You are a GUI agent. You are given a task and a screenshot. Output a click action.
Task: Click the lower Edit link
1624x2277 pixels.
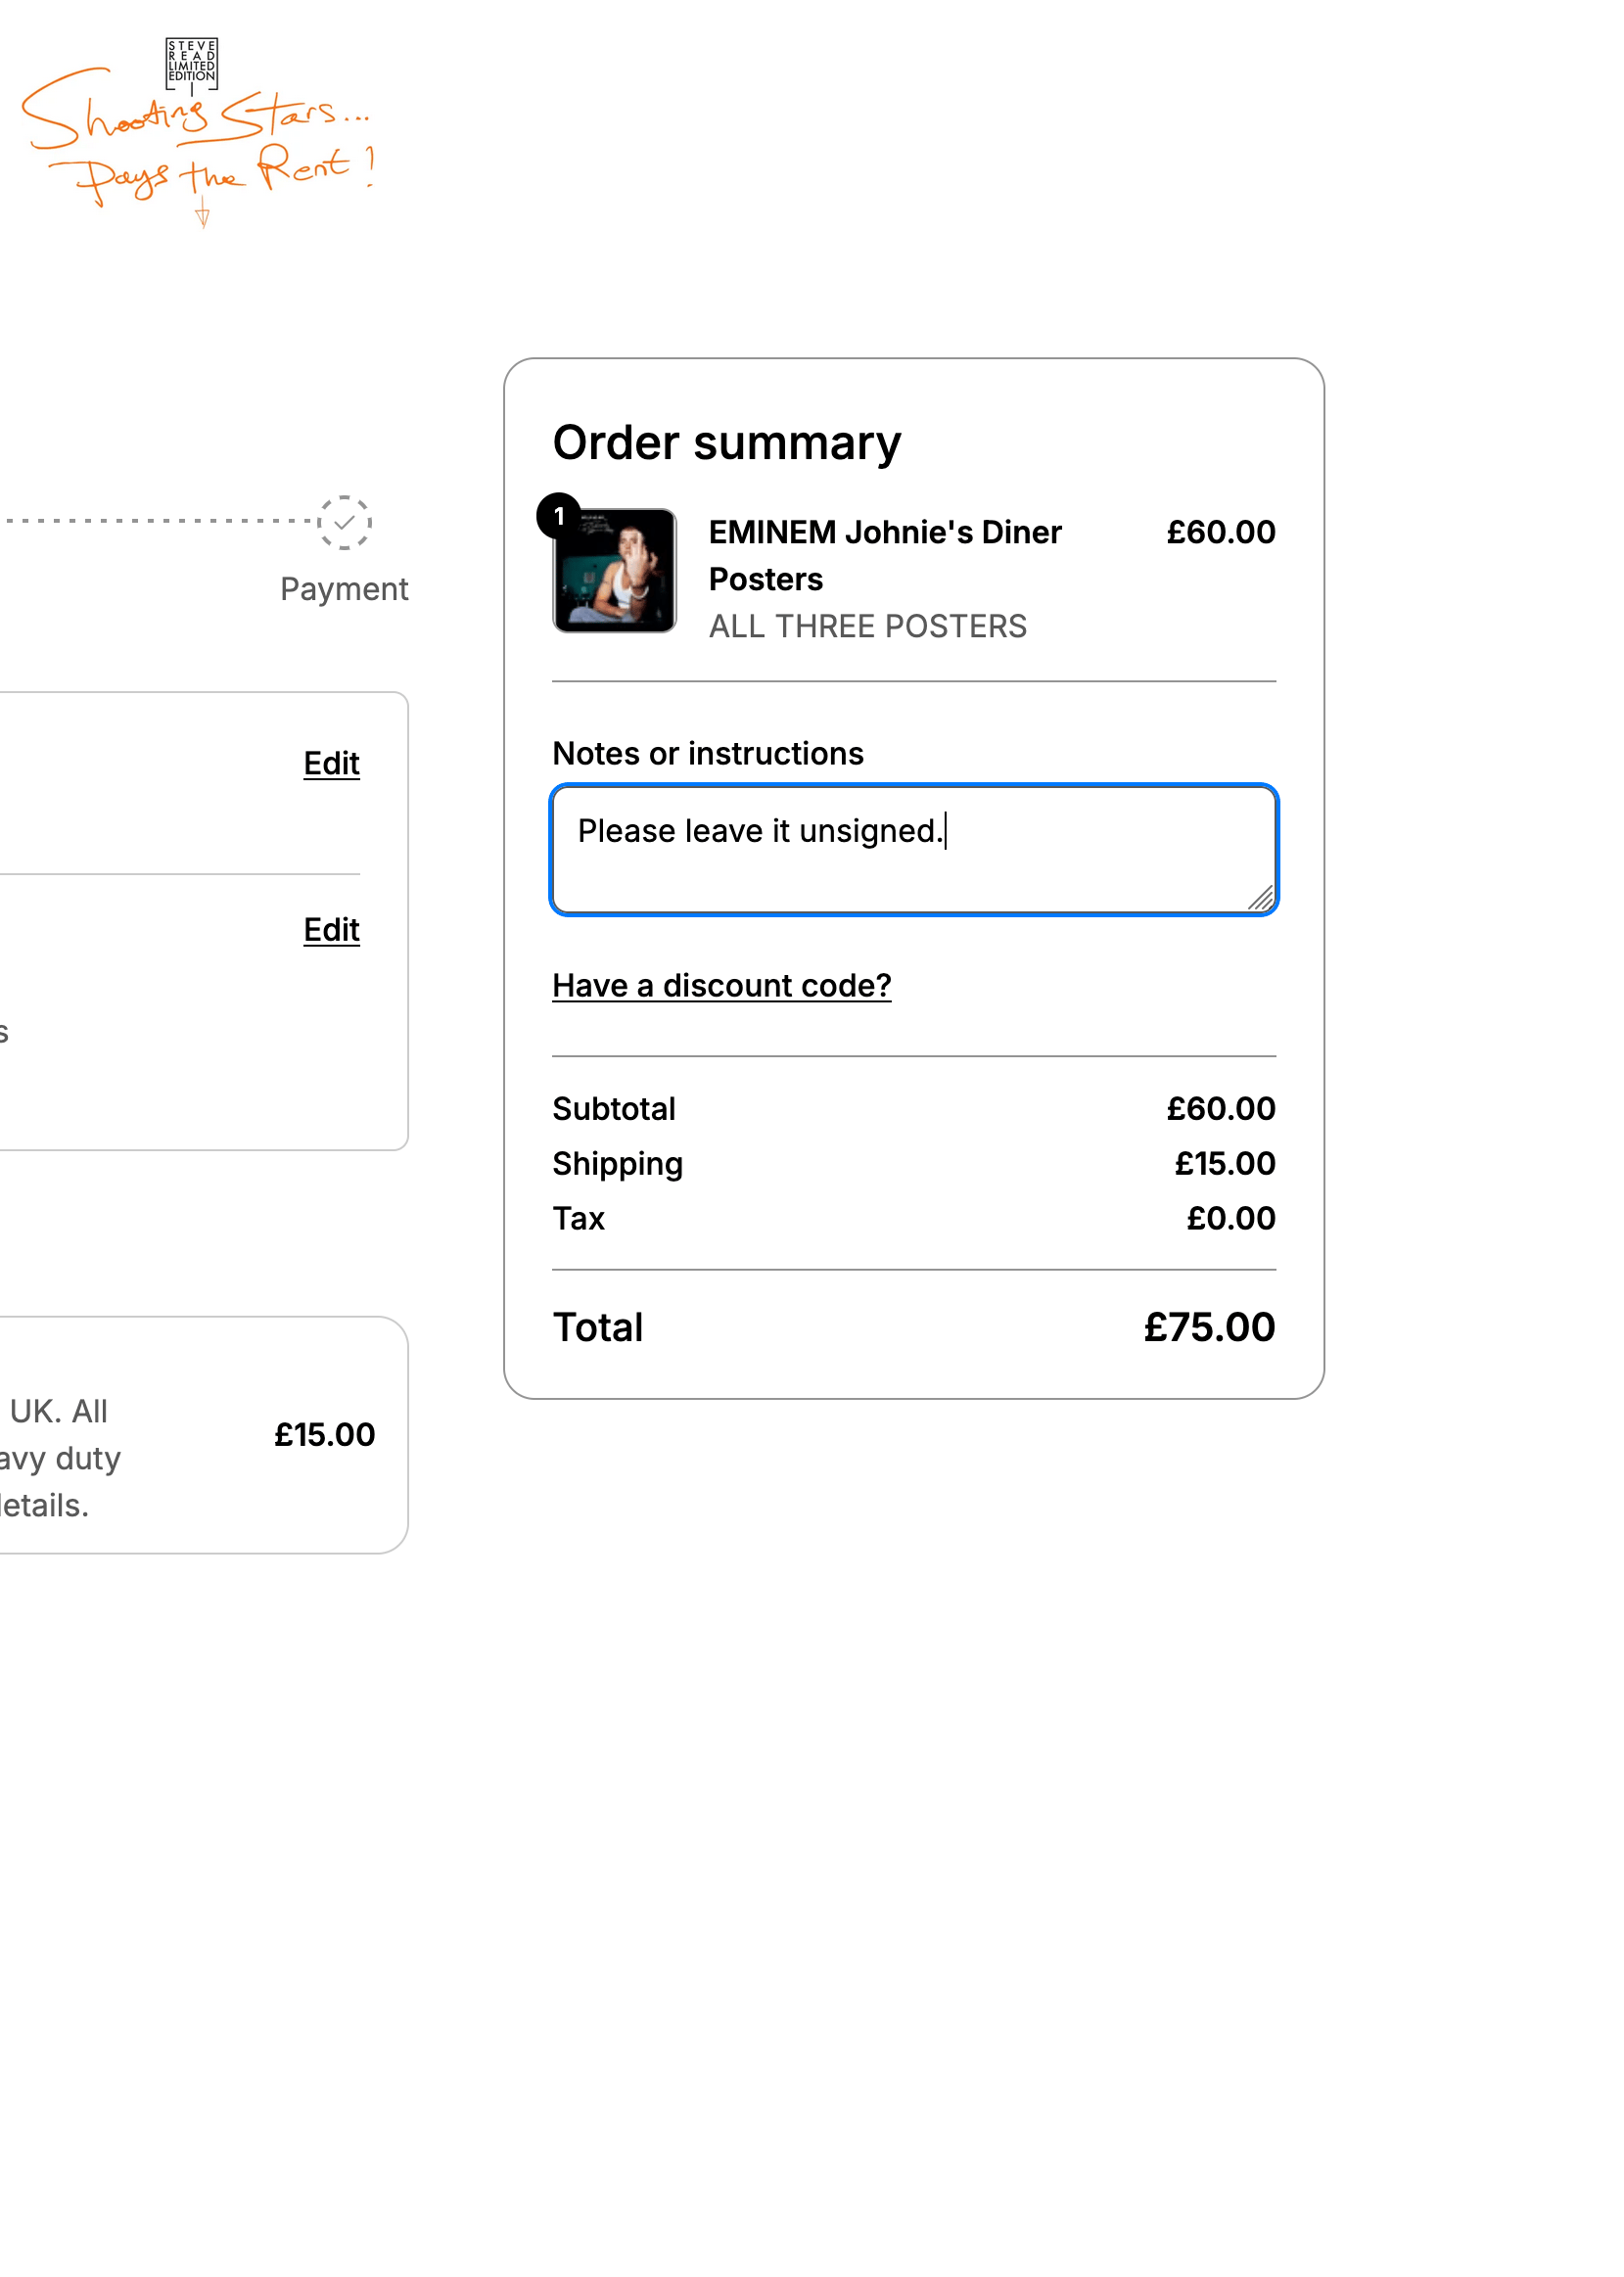pyautogui.click(x=331, y=930)
